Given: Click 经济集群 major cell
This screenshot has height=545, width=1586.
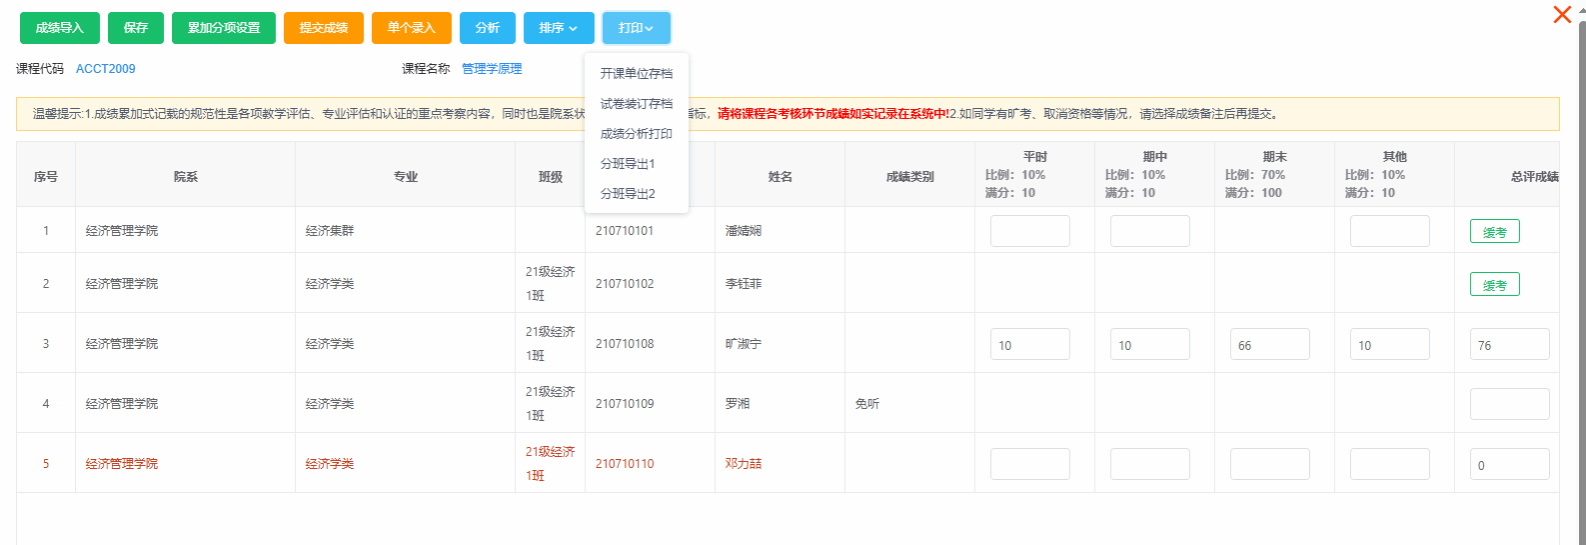Looking at the screenshot, I should pos(330,231).
